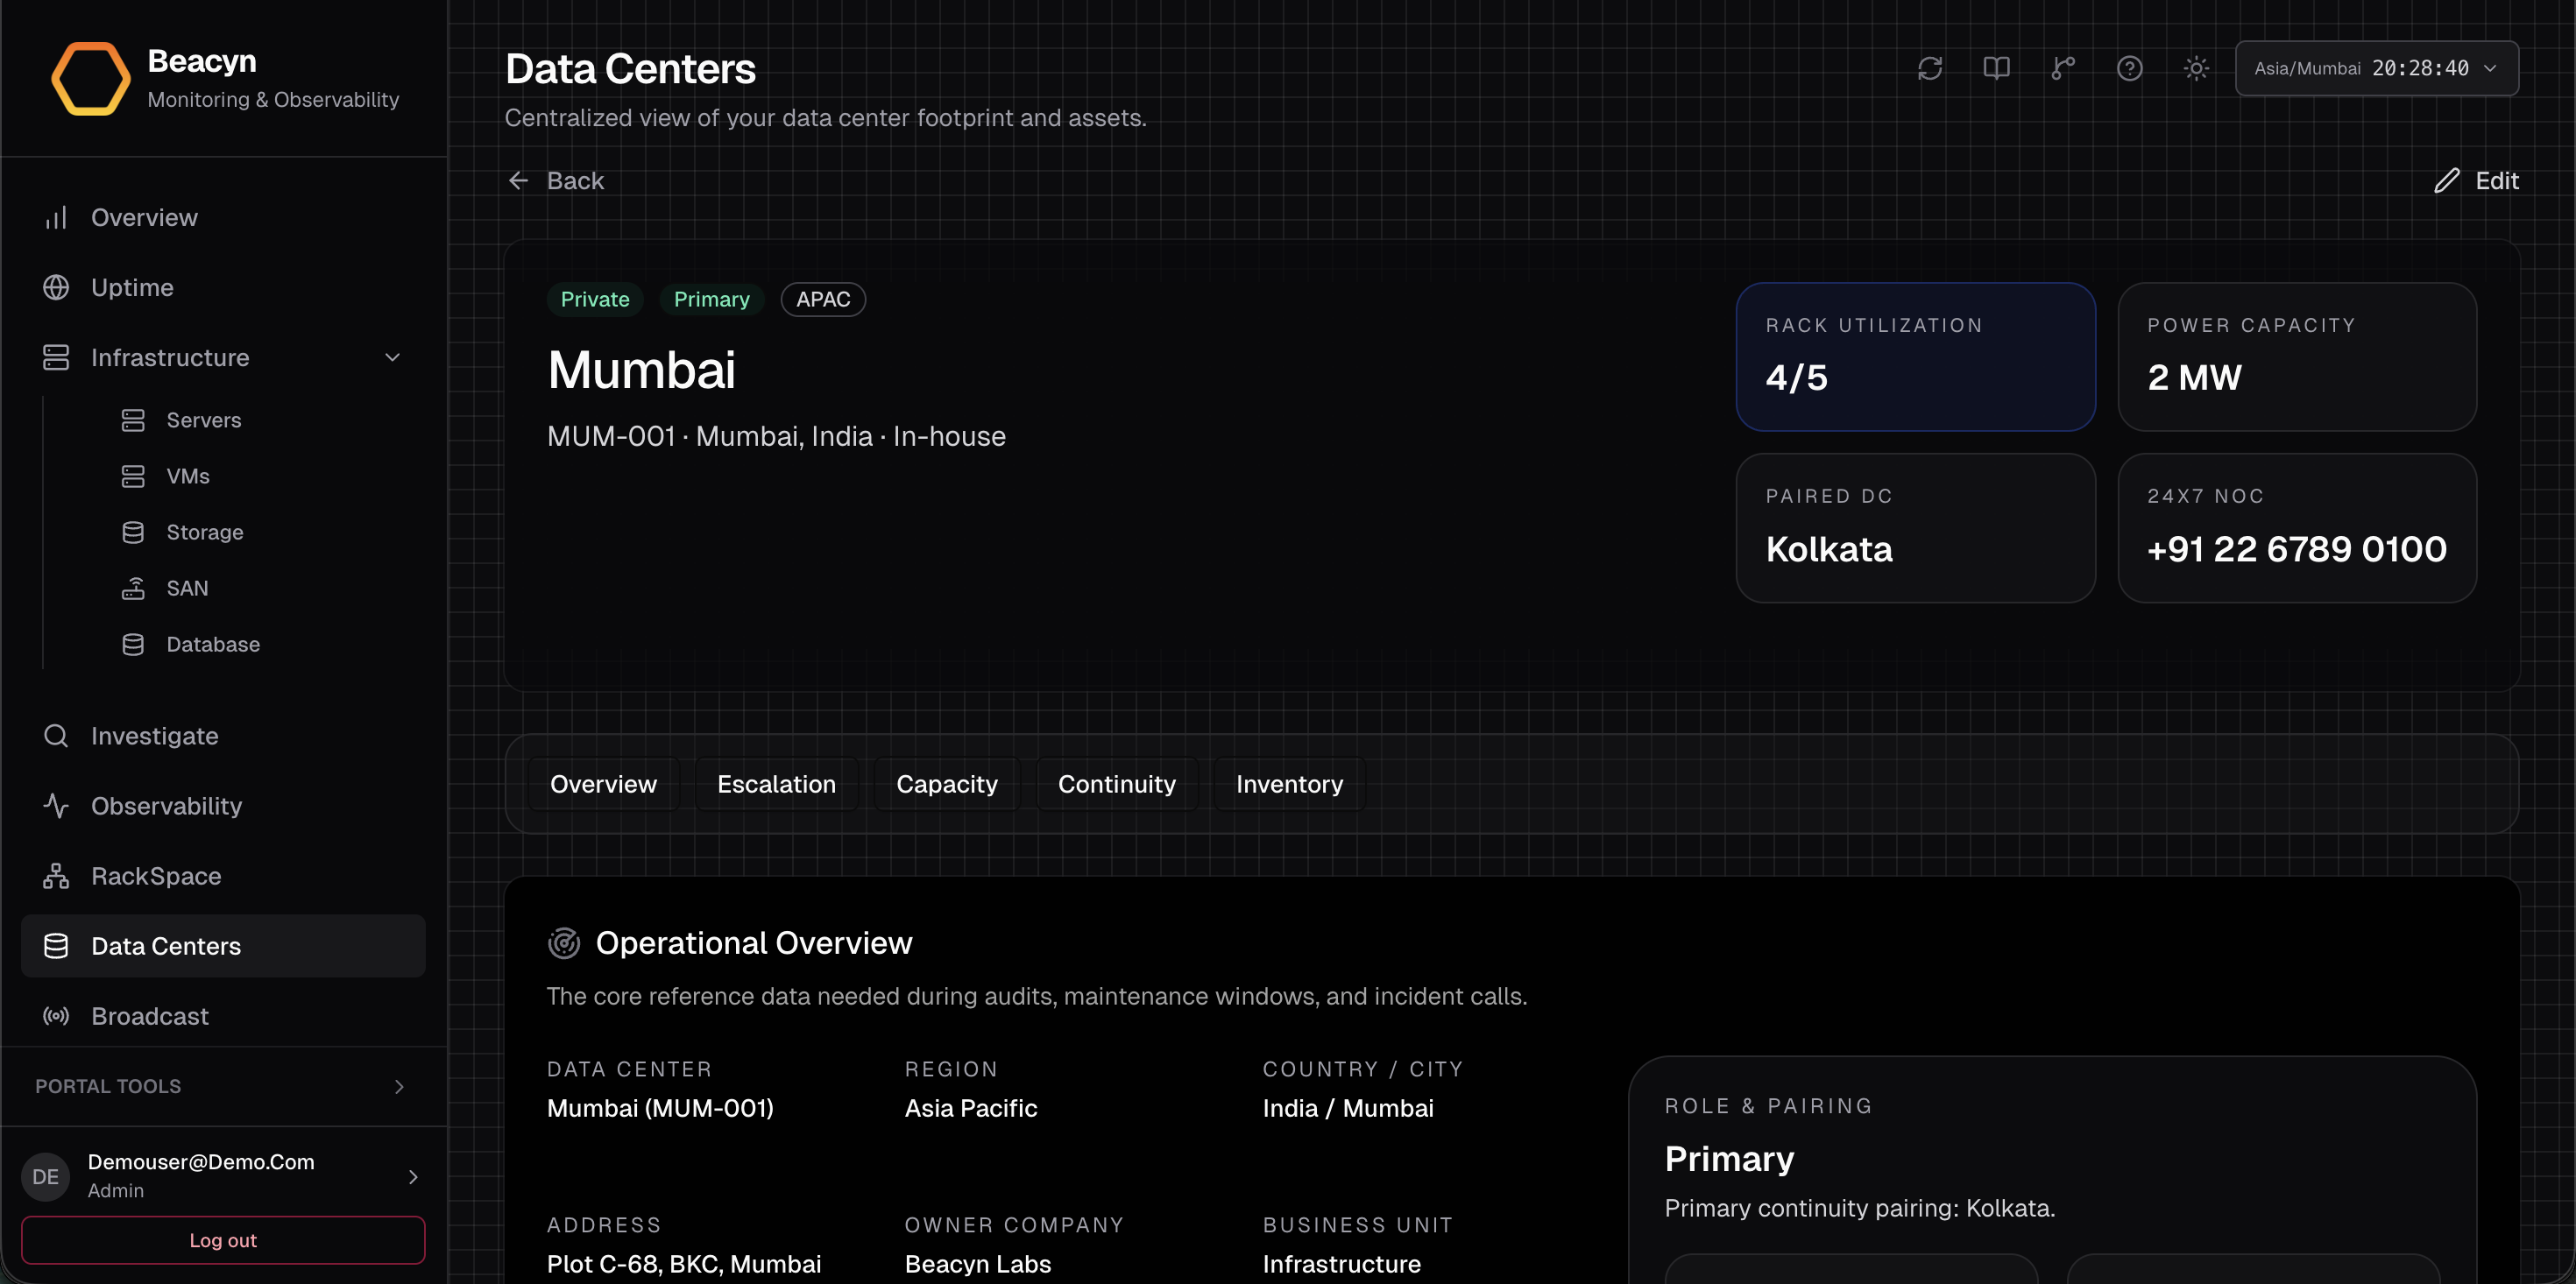Click the Power Capacity 2 MW card
This screenshot has width=2576, height=1284.
point(2297,357)
